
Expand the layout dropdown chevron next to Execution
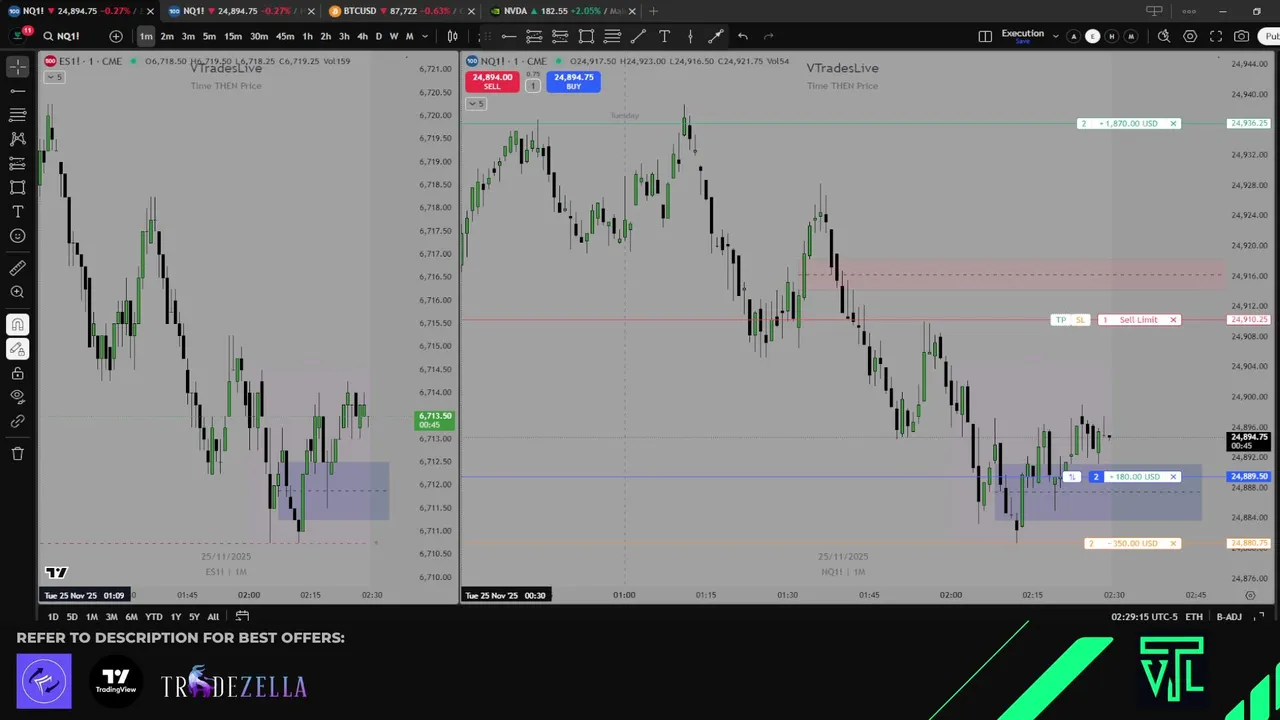[1055, 36]
